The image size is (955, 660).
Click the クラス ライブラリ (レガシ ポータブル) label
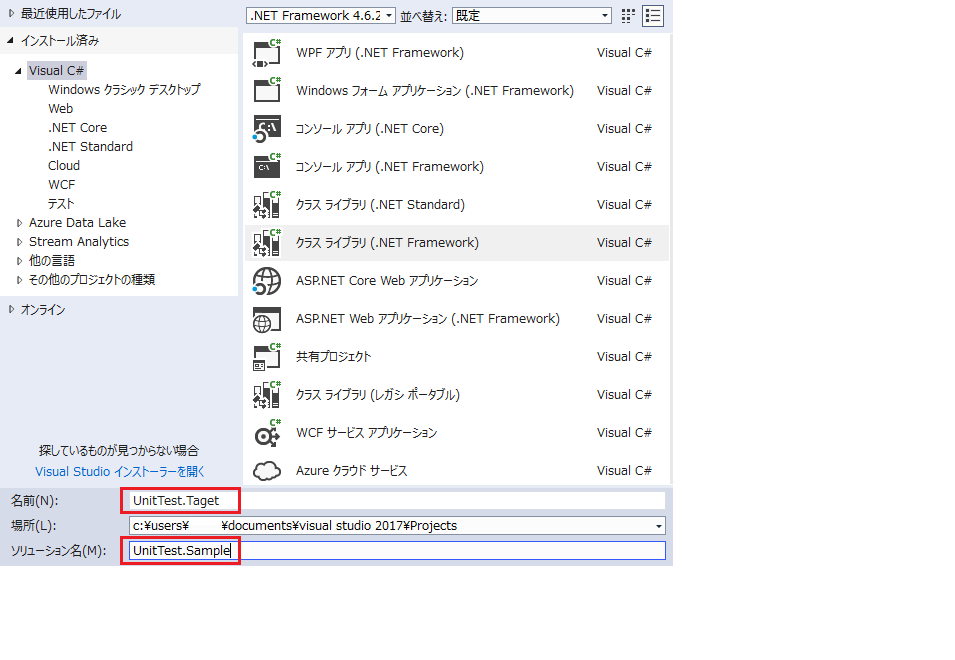point(378,395)
